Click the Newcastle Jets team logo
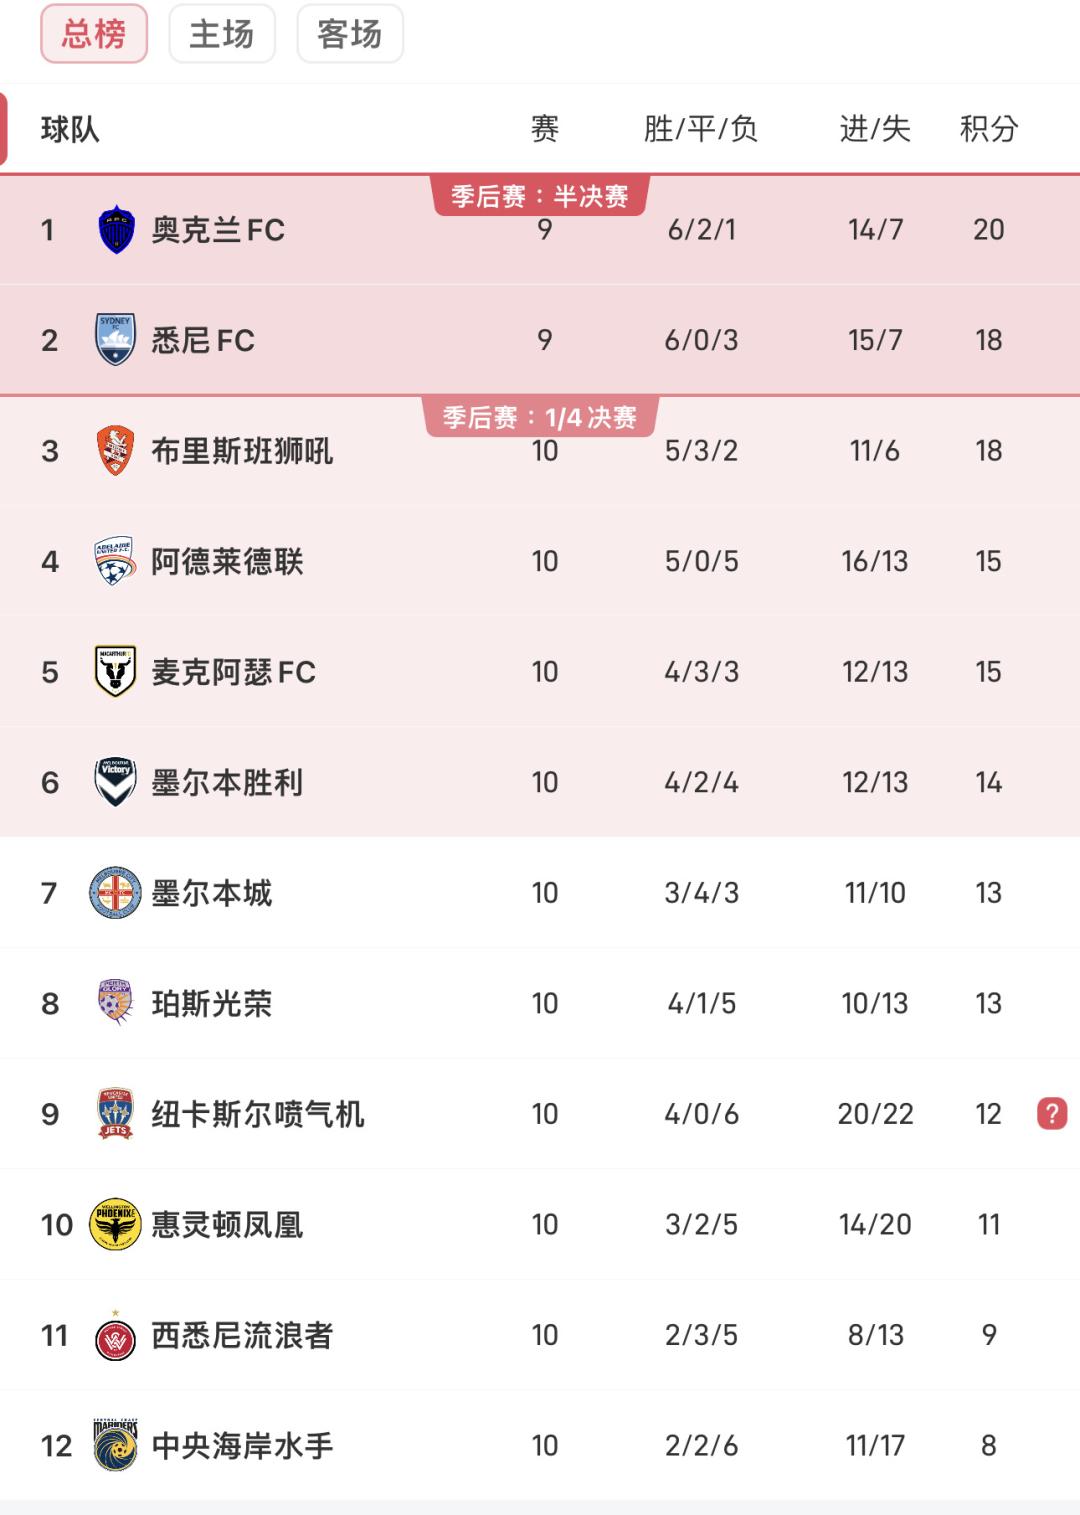This screenshot has width=1080, height=1515. point(116,1114)
